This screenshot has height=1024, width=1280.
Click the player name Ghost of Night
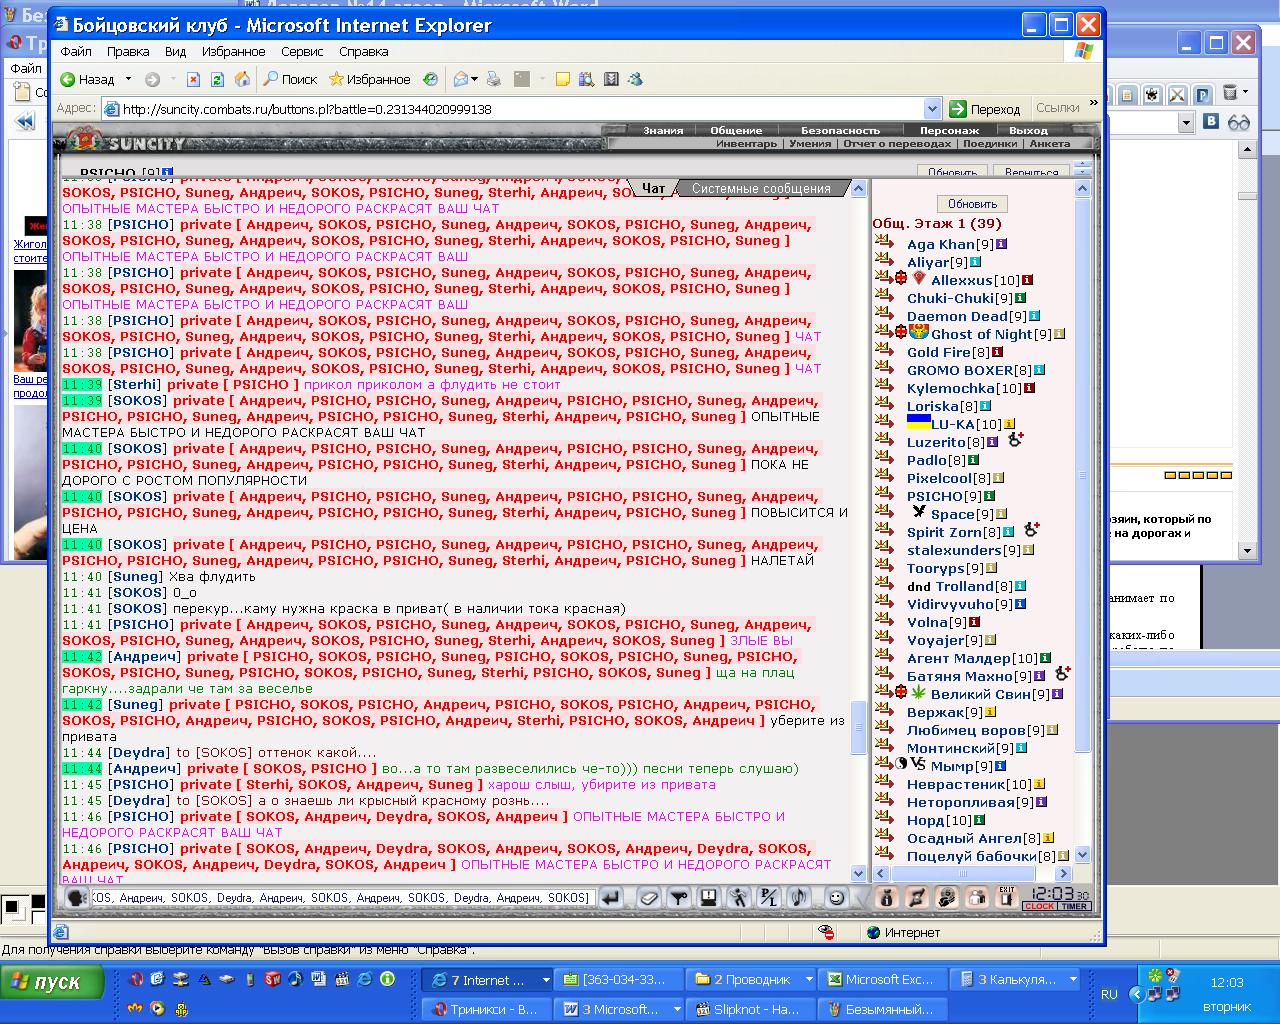click(x=981, y=334)
